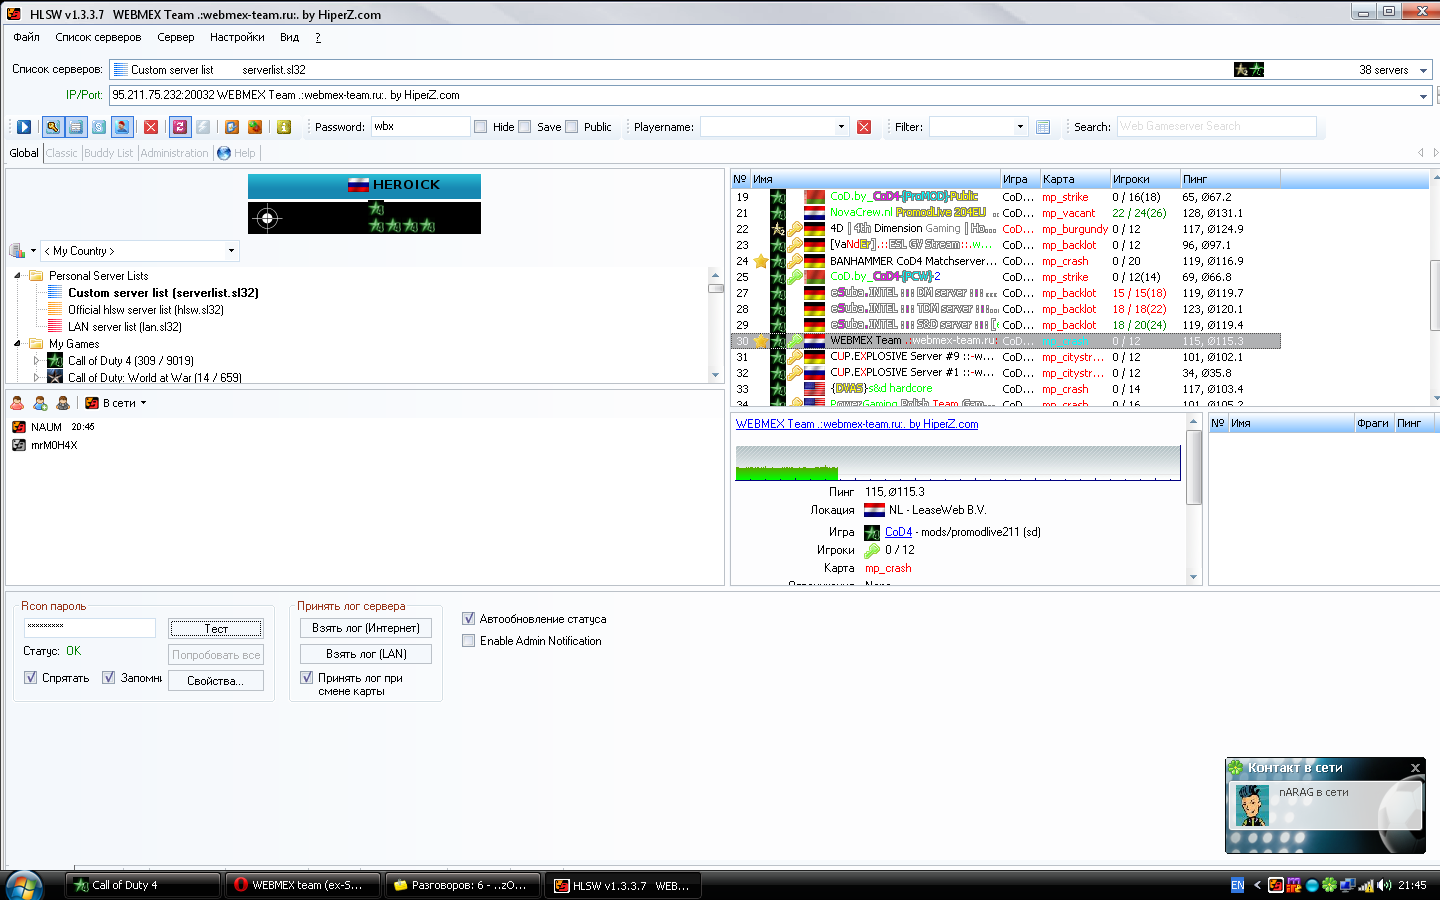Clear the Playername field with red X

pyautogui.click(x=864, y=127)
